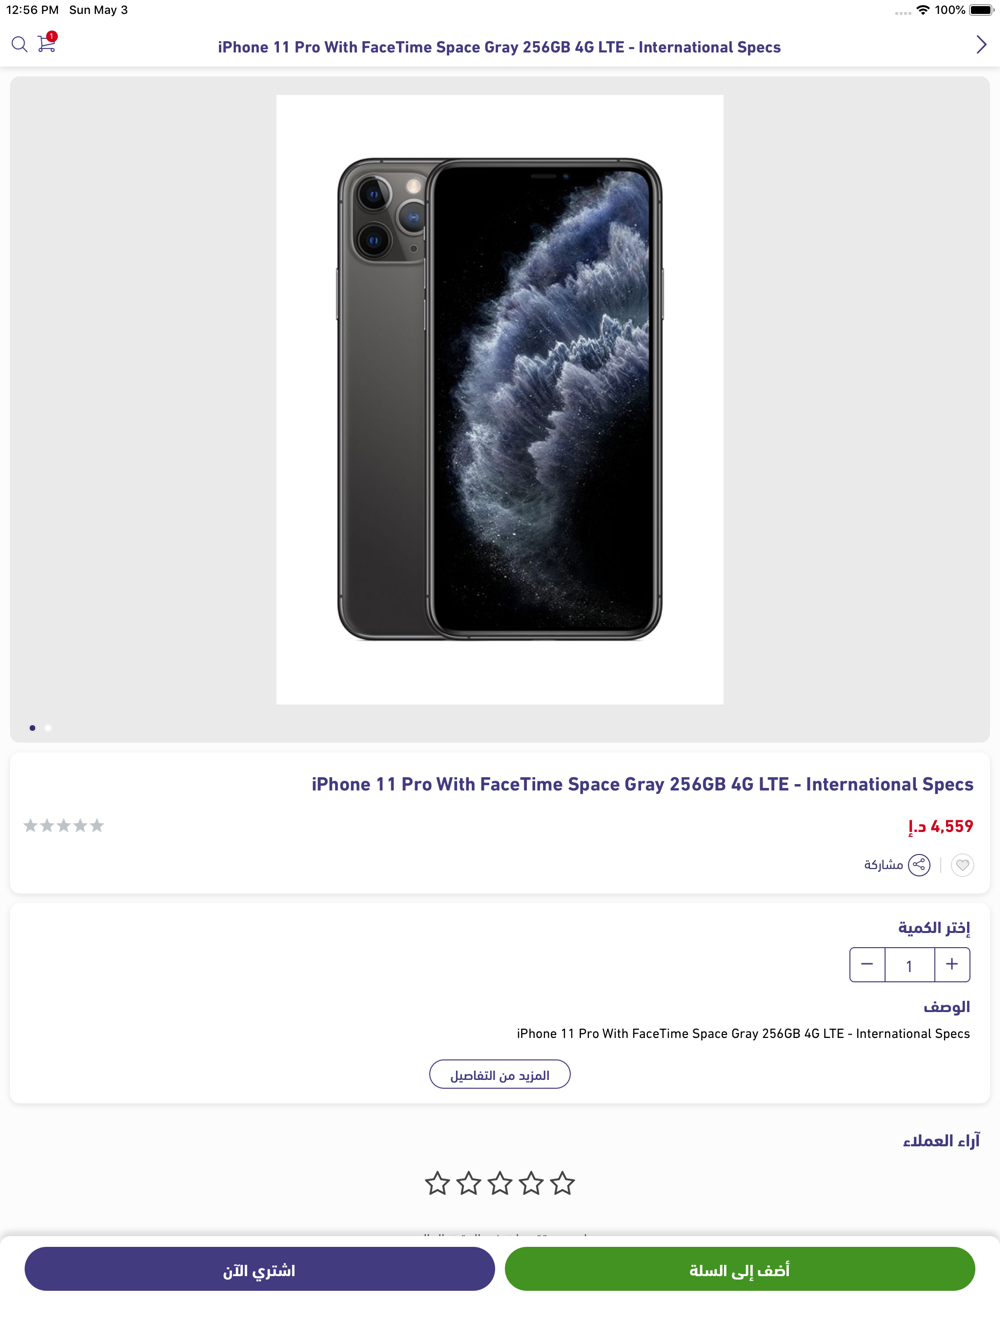Open search with the magnifier icon
Image resolution: width=1000 pixels, height=1334 pixels.
19,44
